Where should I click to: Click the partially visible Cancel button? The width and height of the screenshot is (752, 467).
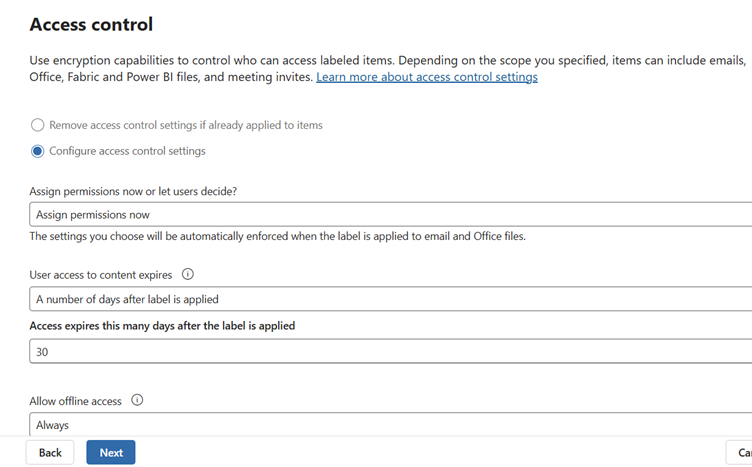tap(740, 453)
